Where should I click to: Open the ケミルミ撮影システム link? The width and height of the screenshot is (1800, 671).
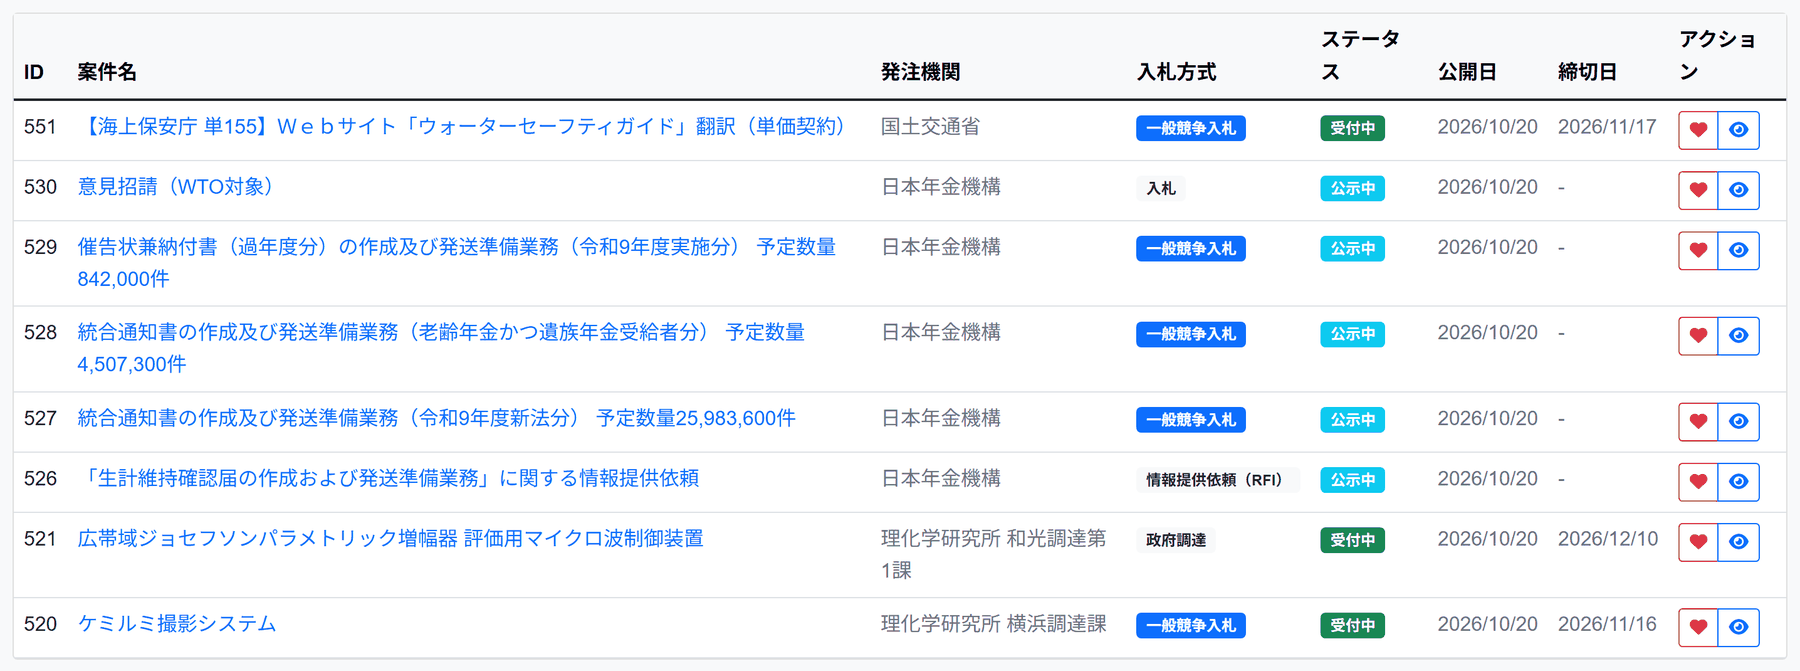[177, 624]
